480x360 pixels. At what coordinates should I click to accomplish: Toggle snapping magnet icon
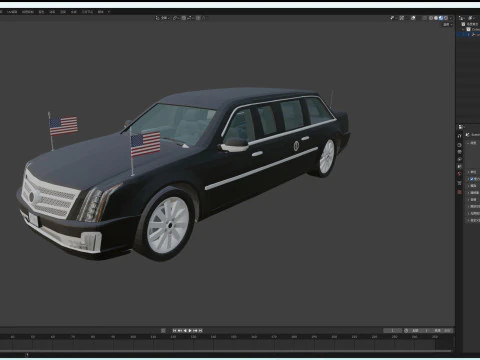(x=184, y=18)
